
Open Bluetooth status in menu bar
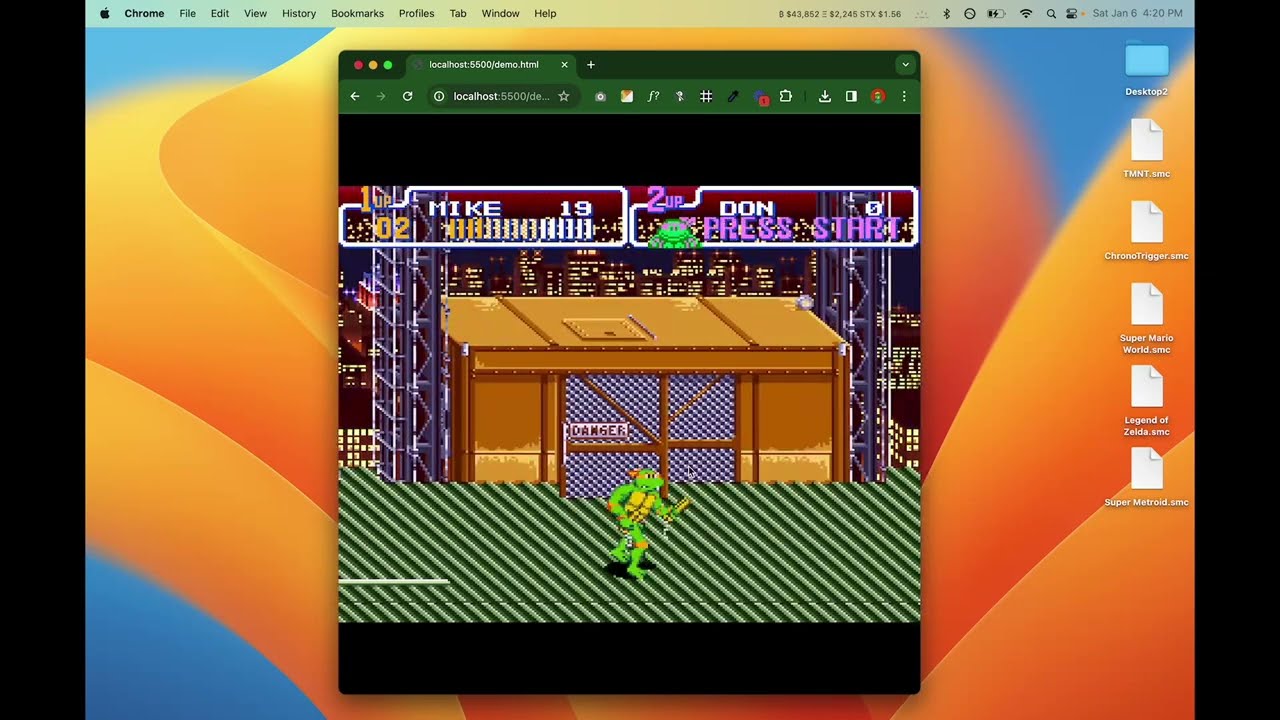(947, 13)
